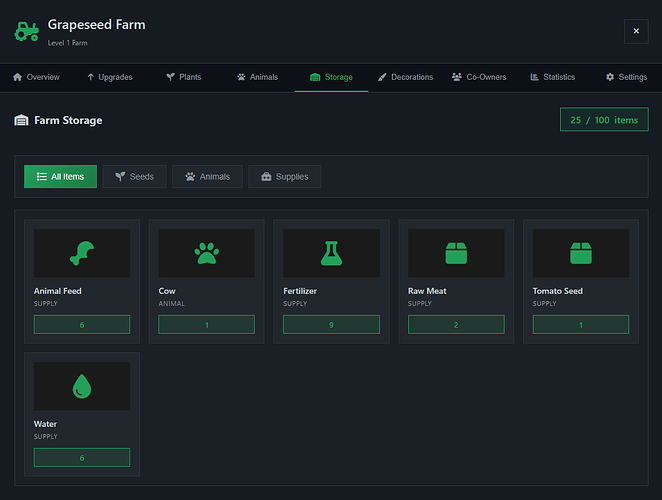Switch to the Upgrades tab
The height and width of the screenshot is (500, 662).
tap(110, 77)
